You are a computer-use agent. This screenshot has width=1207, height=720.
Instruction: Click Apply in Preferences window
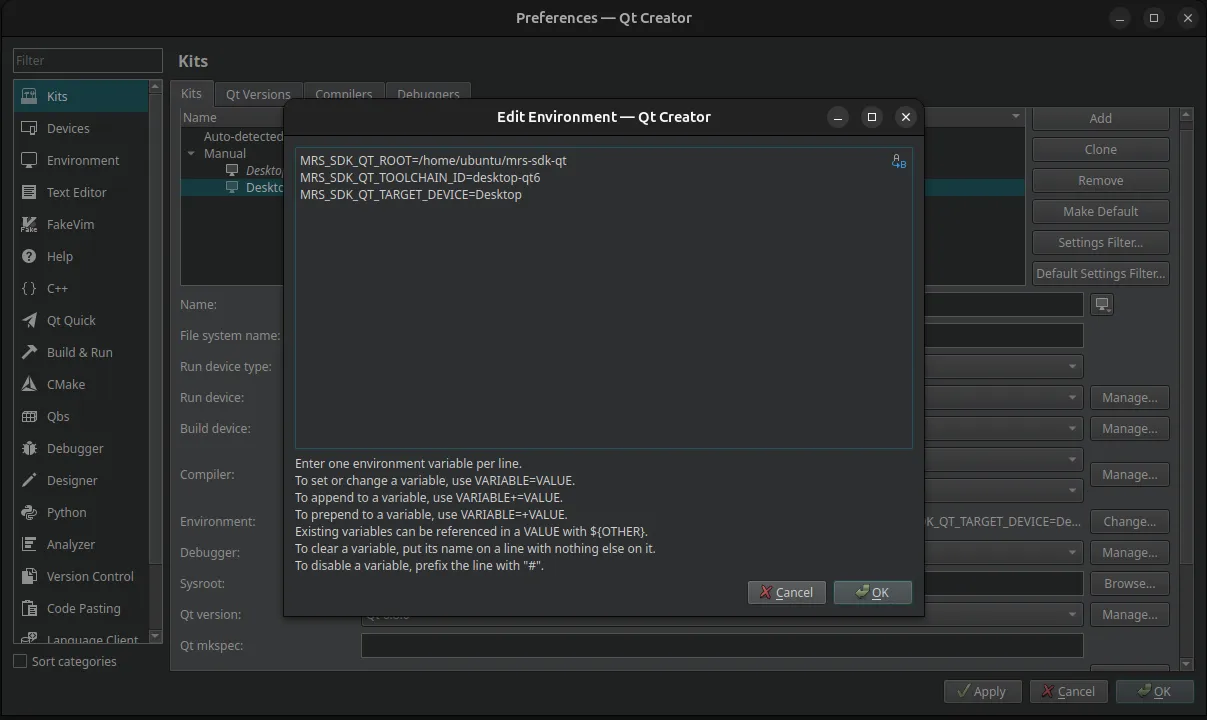pyautogui.click(x=982, y=691)
